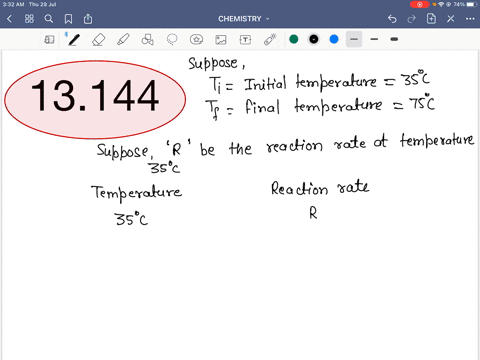Choose the black pen color
Image resolution: width=480 pixels, height=360 pixels.
pos(314,39)
